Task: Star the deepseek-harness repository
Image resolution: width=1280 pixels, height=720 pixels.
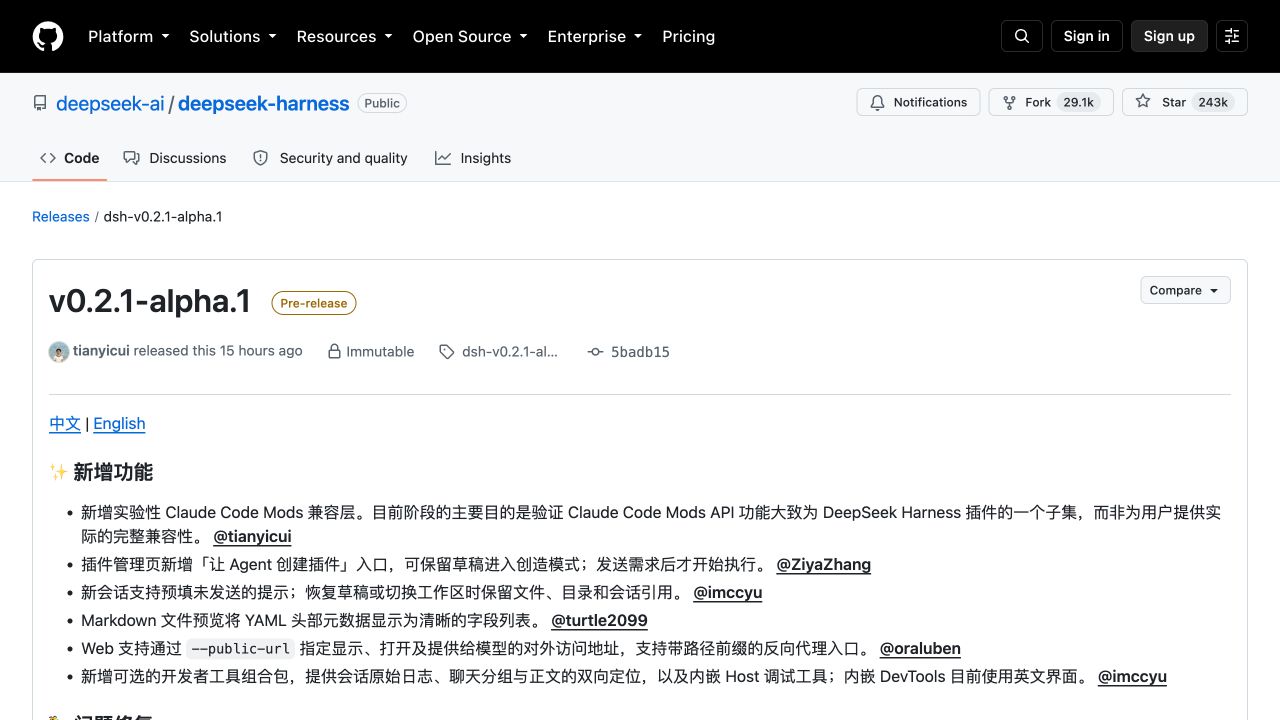Action: (x=1185, y=102)
